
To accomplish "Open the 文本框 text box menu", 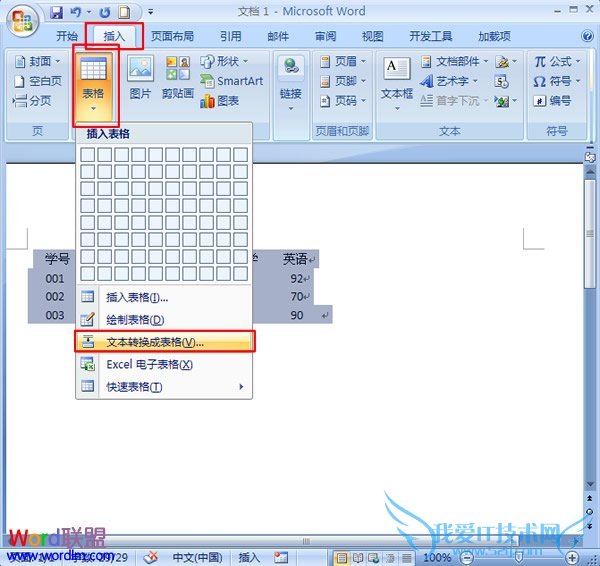I will coord(397,83).
